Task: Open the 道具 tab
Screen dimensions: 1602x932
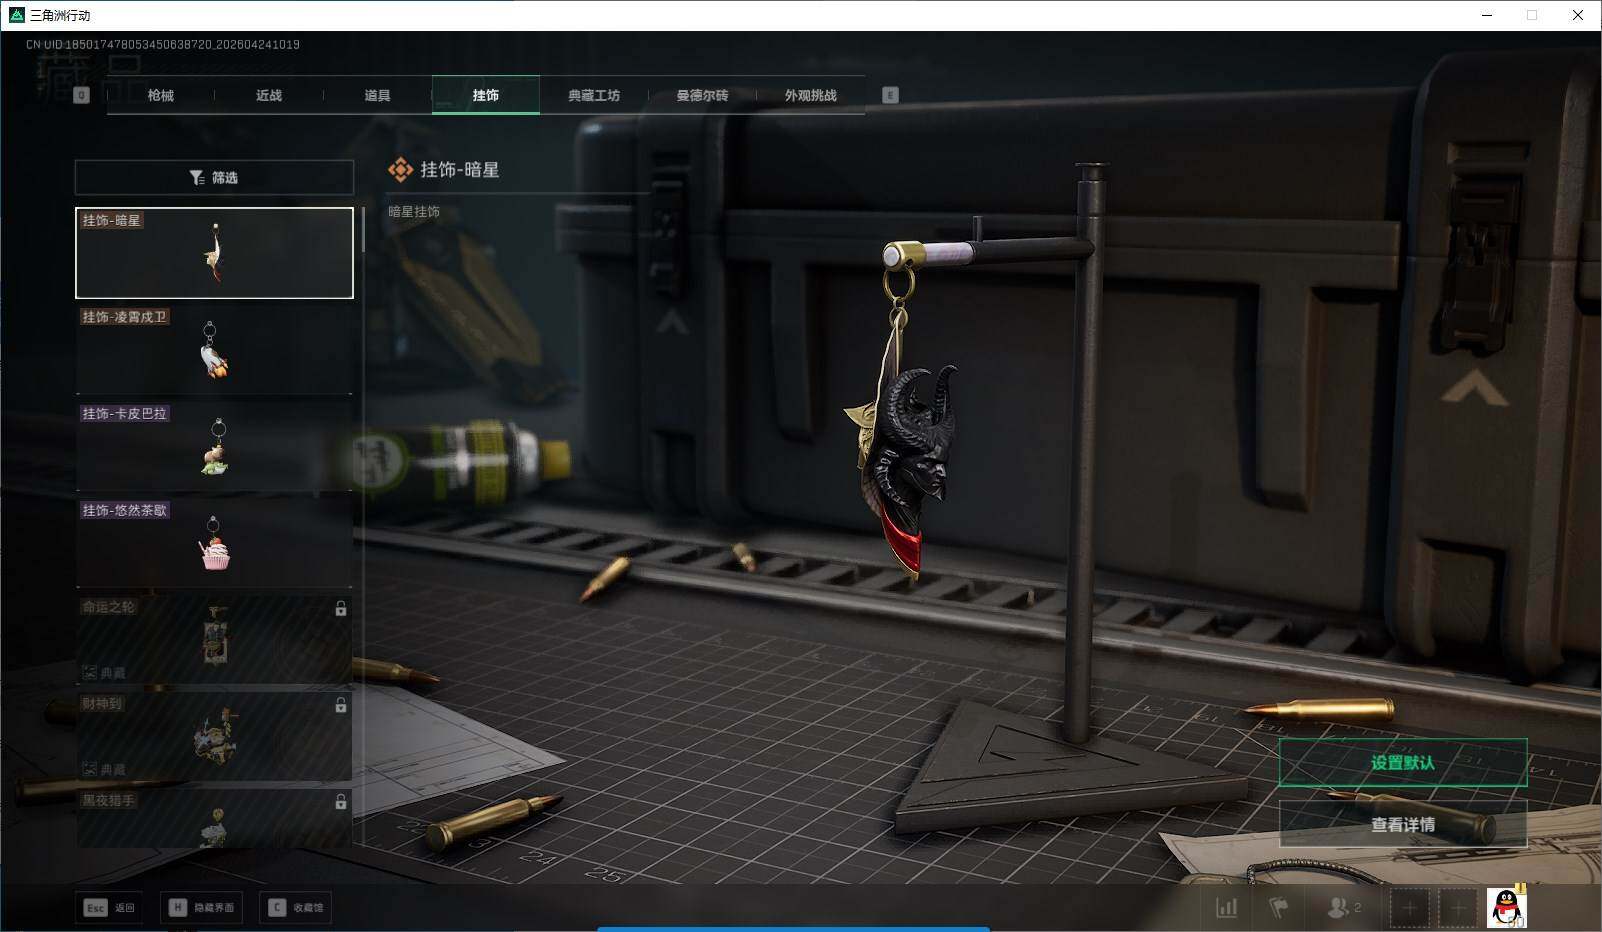Action: coord(377,95)
